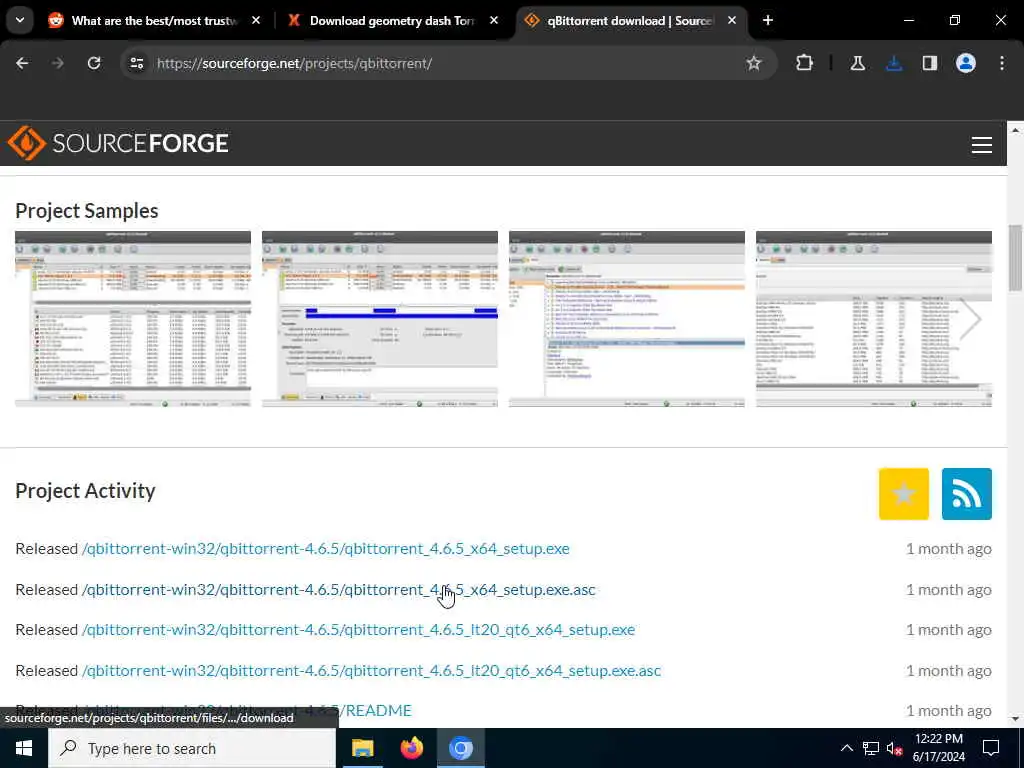Viewport: 1024px width, 768px height.
Task: Reload the SourceForge page
Action: [94, 63]
